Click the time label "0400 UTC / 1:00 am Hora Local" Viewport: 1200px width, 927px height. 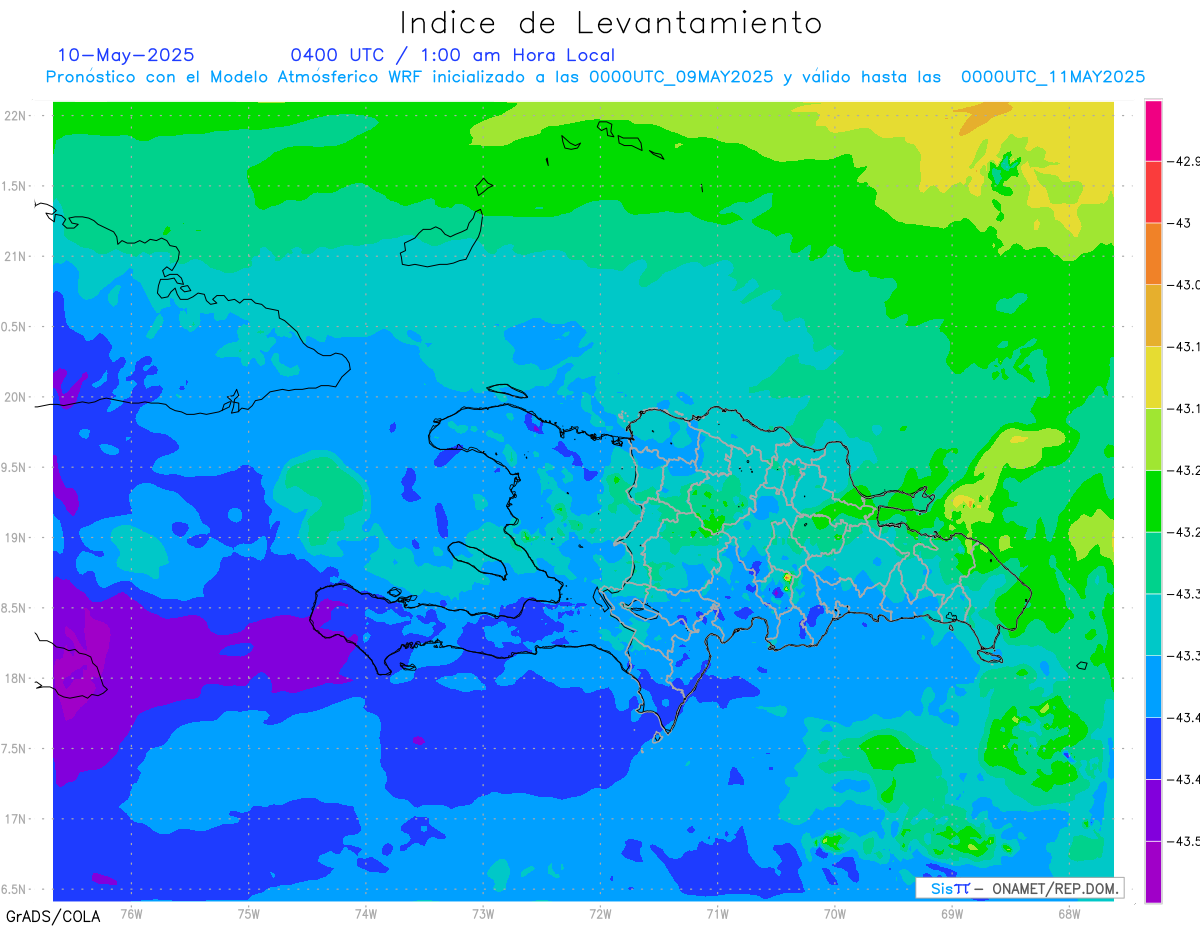click(452, 55)
